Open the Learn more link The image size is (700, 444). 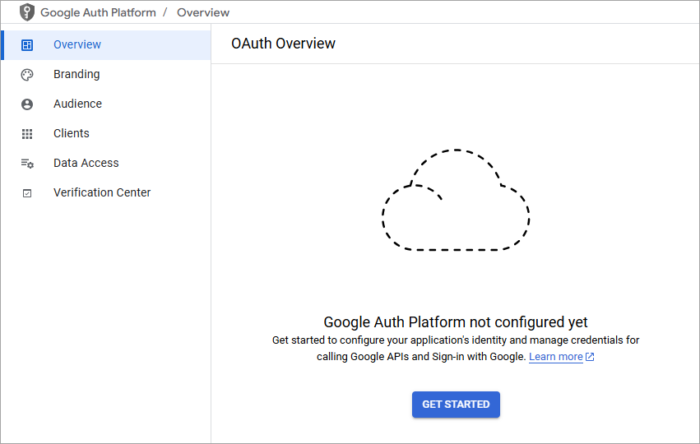pos(556,357)
